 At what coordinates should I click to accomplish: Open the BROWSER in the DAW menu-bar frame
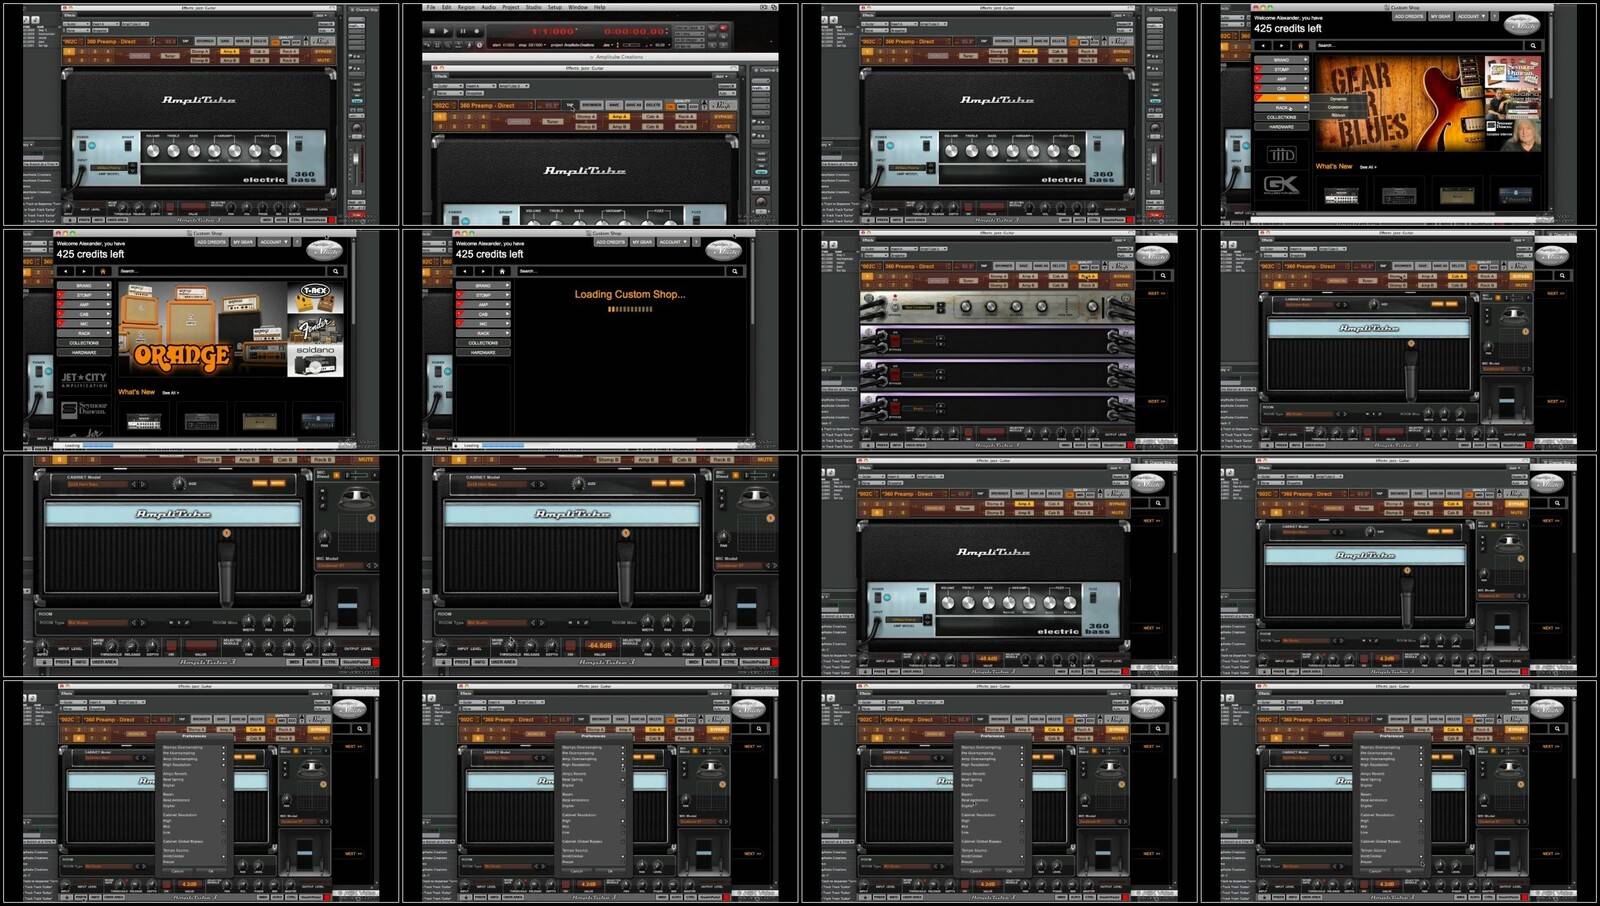tap(592, 105)
